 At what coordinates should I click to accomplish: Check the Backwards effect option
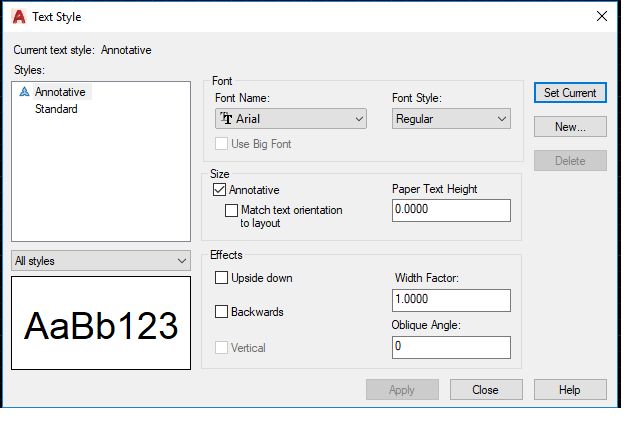tap(222, 312)
